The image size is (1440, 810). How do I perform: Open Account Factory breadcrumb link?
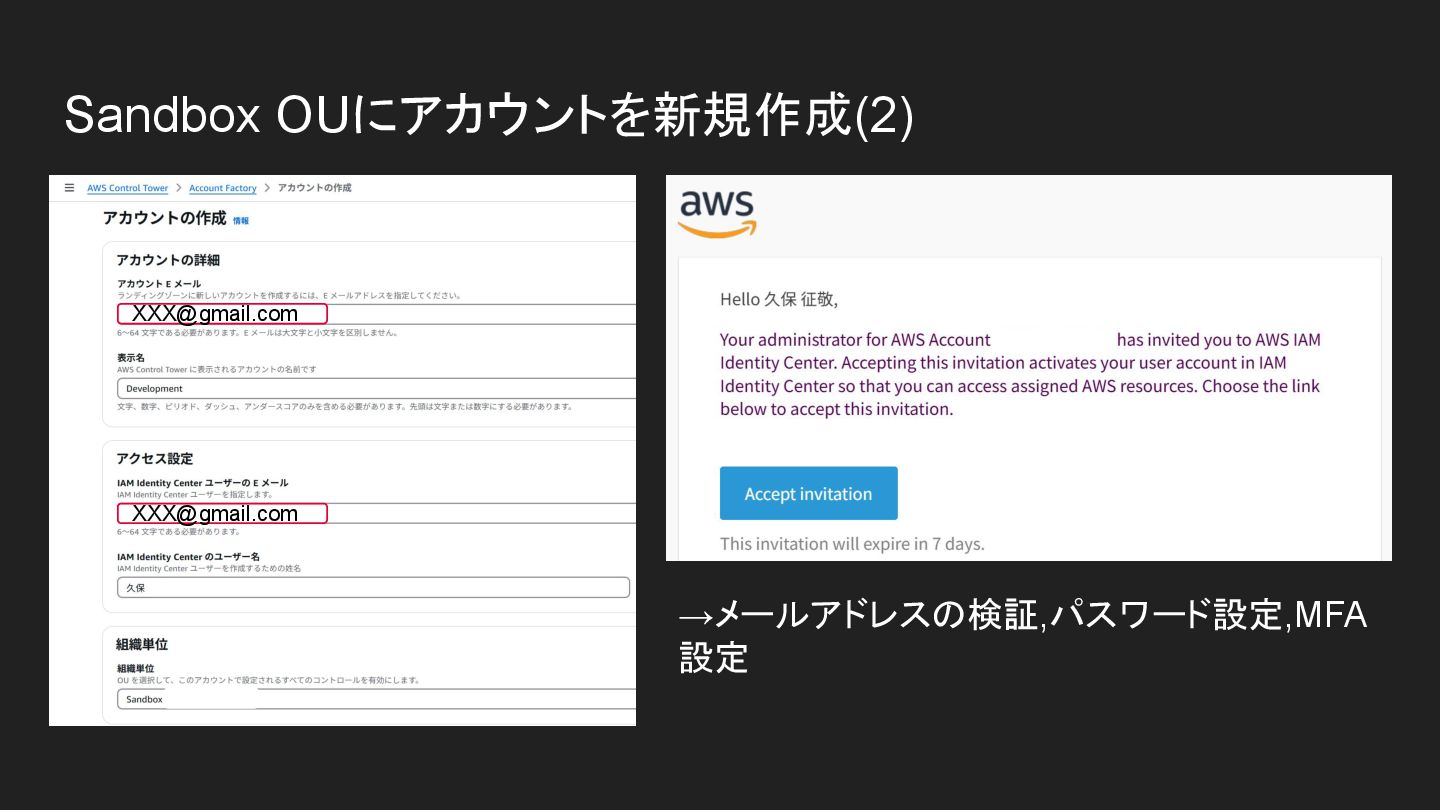[x=222, y=188]
